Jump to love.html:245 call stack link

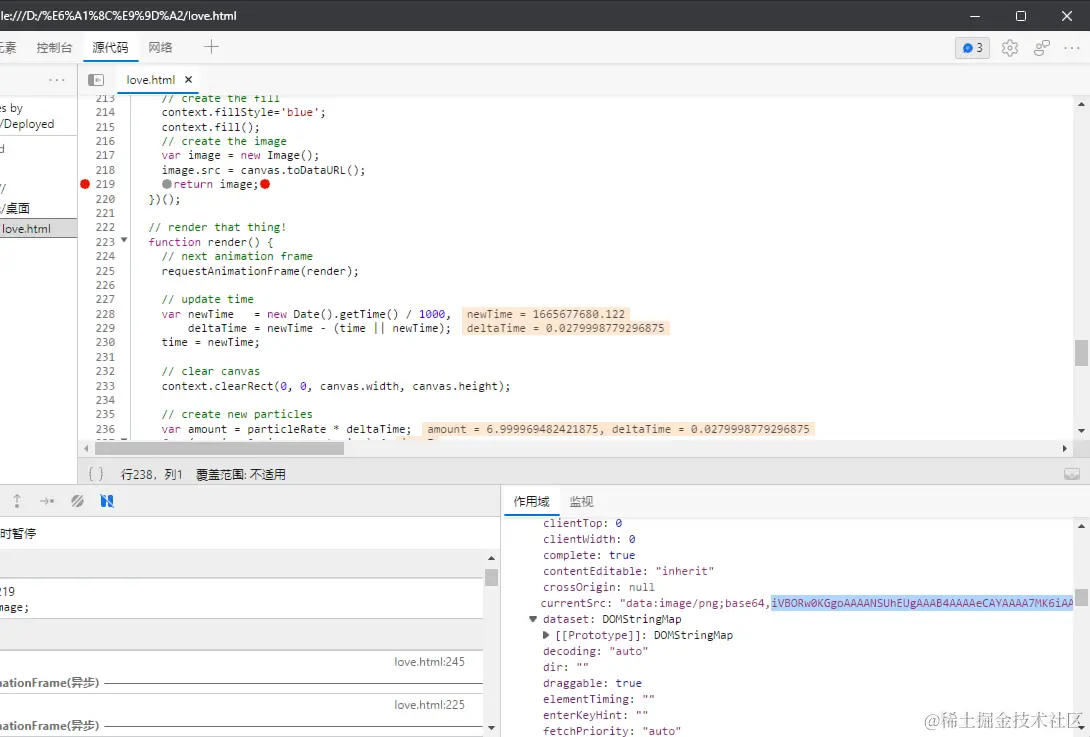pos(429,662)
